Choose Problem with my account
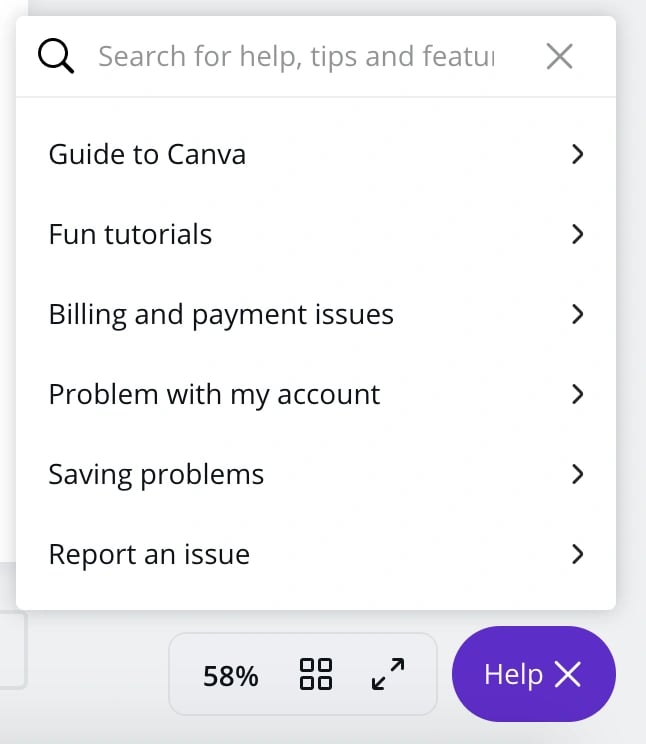 click(214, 394)
